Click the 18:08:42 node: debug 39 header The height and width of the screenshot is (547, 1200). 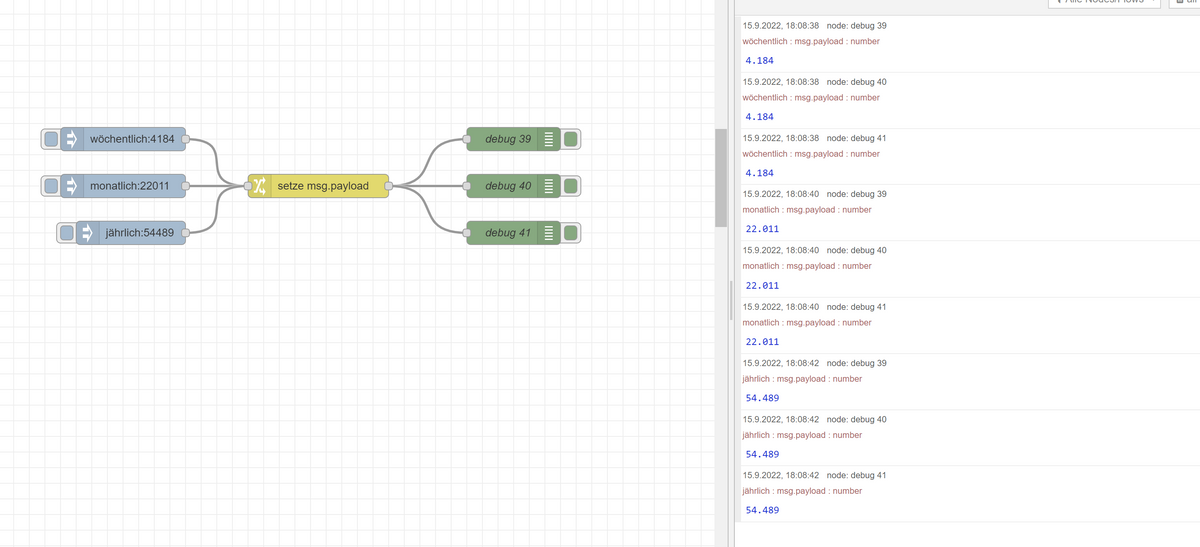coord(814,362)
